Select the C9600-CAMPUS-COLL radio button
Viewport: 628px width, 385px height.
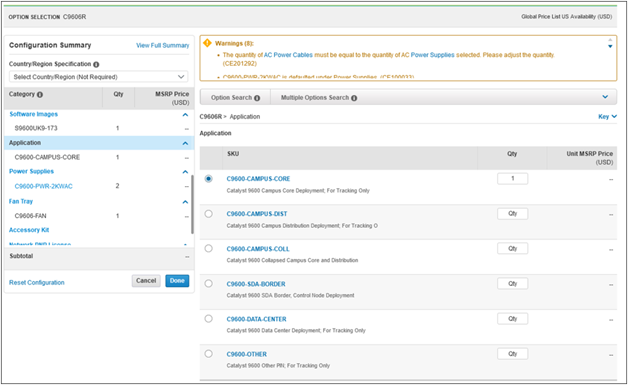[208, 248]
